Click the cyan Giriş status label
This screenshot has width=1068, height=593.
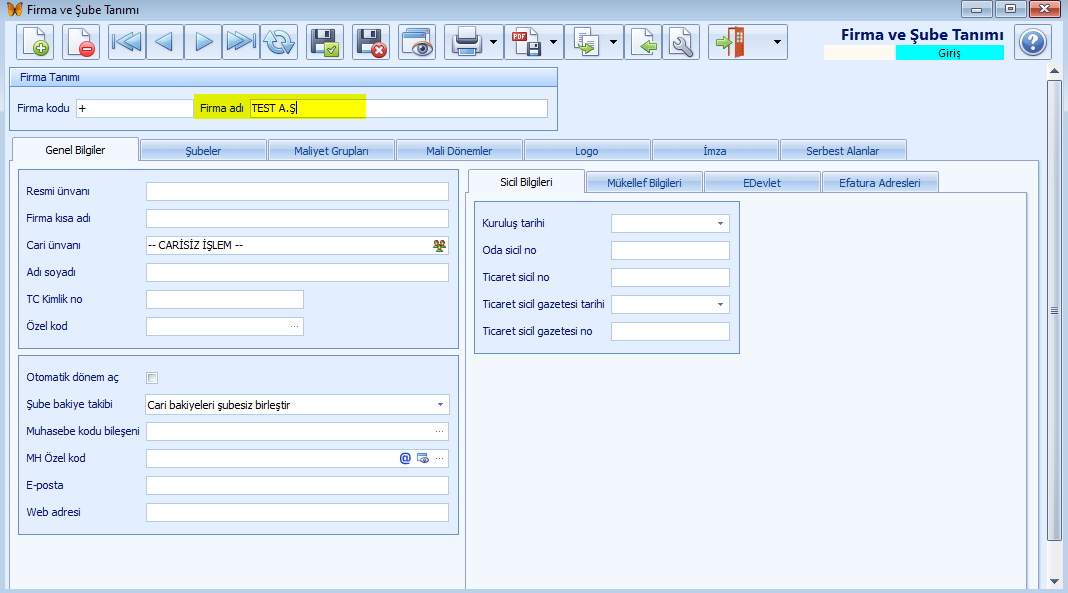click(x=949, y=53)
